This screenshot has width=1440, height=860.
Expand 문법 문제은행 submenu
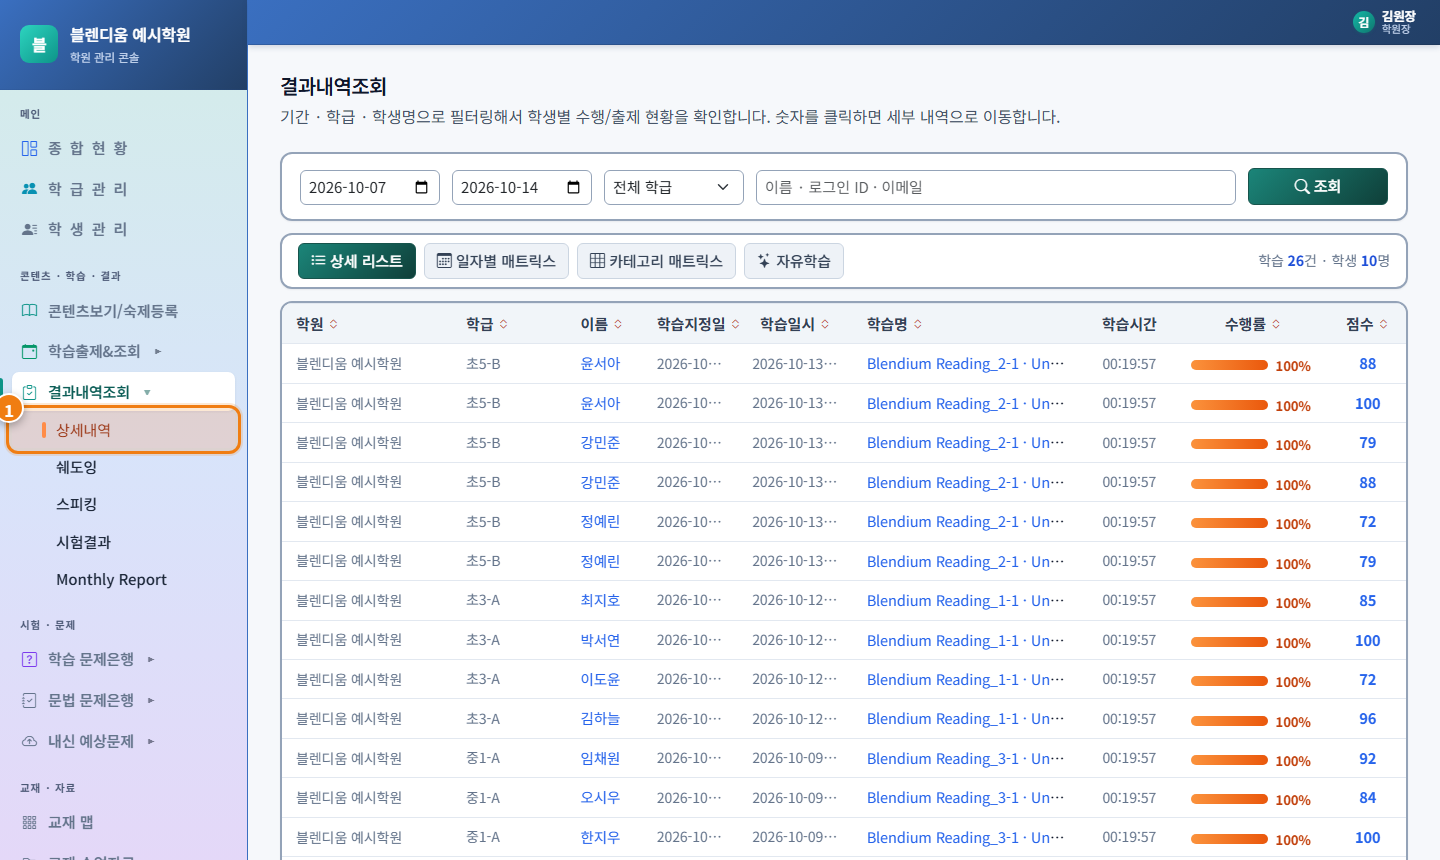(151, 700)
